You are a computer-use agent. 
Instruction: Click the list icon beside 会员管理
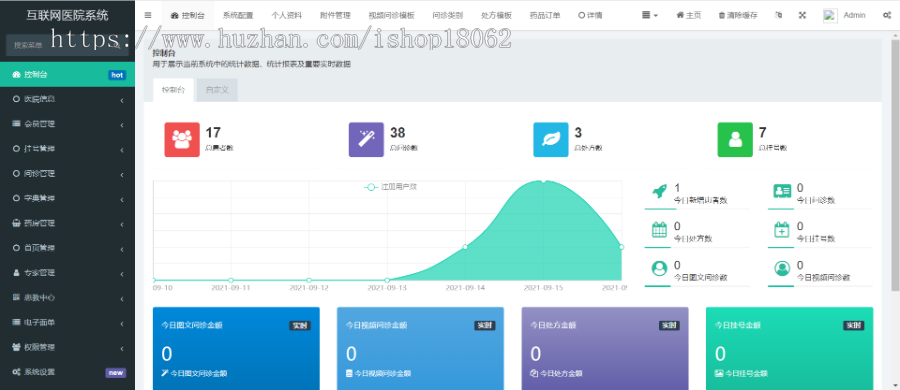(16, 123)
